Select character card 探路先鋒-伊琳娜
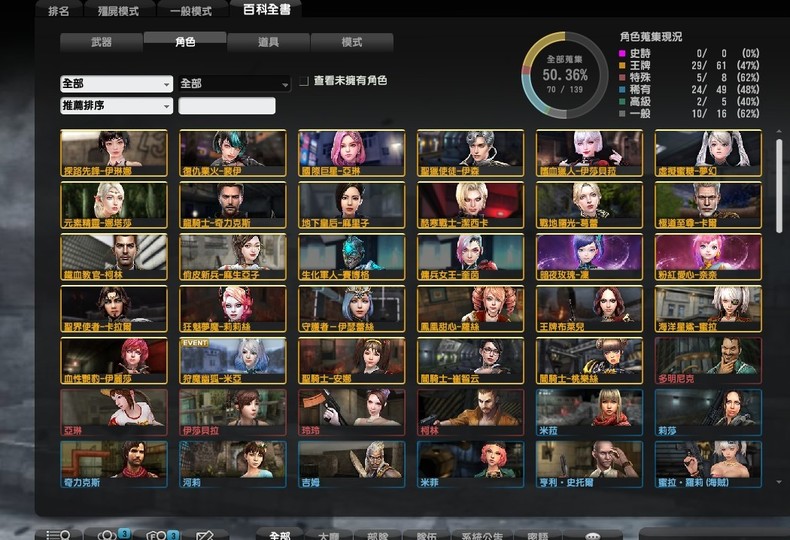 (x=114, y=153)
